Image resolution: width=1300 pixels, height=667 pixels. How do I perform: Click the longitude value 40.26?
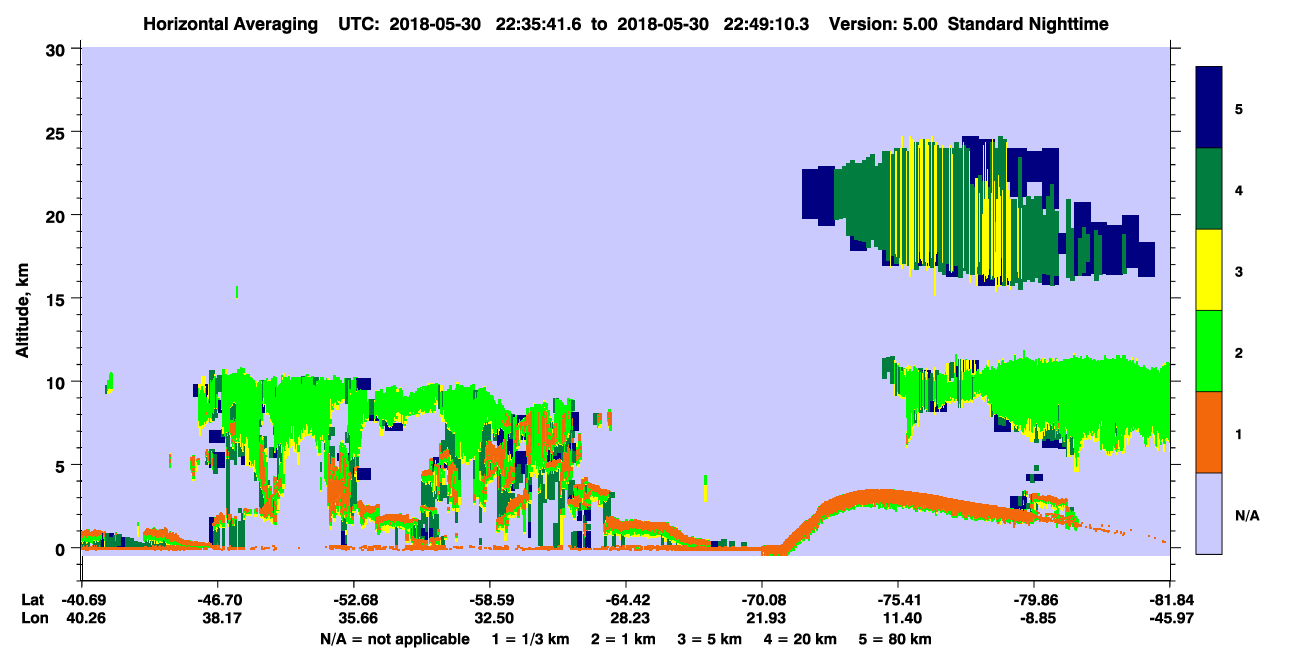tap(81, 618)
